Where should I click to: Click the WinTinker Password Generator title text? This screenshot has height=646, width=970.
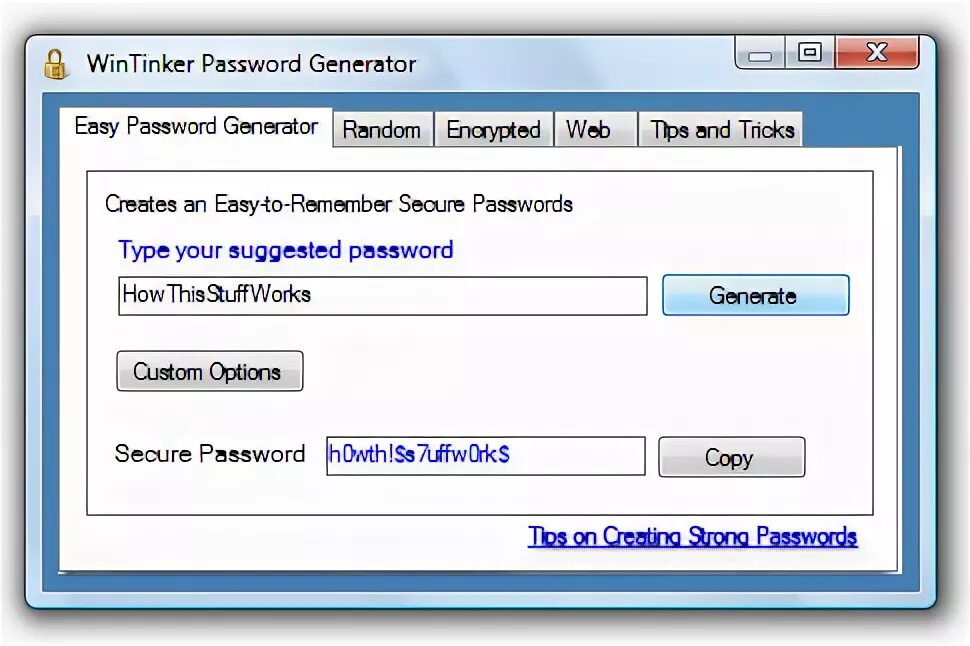251,64
